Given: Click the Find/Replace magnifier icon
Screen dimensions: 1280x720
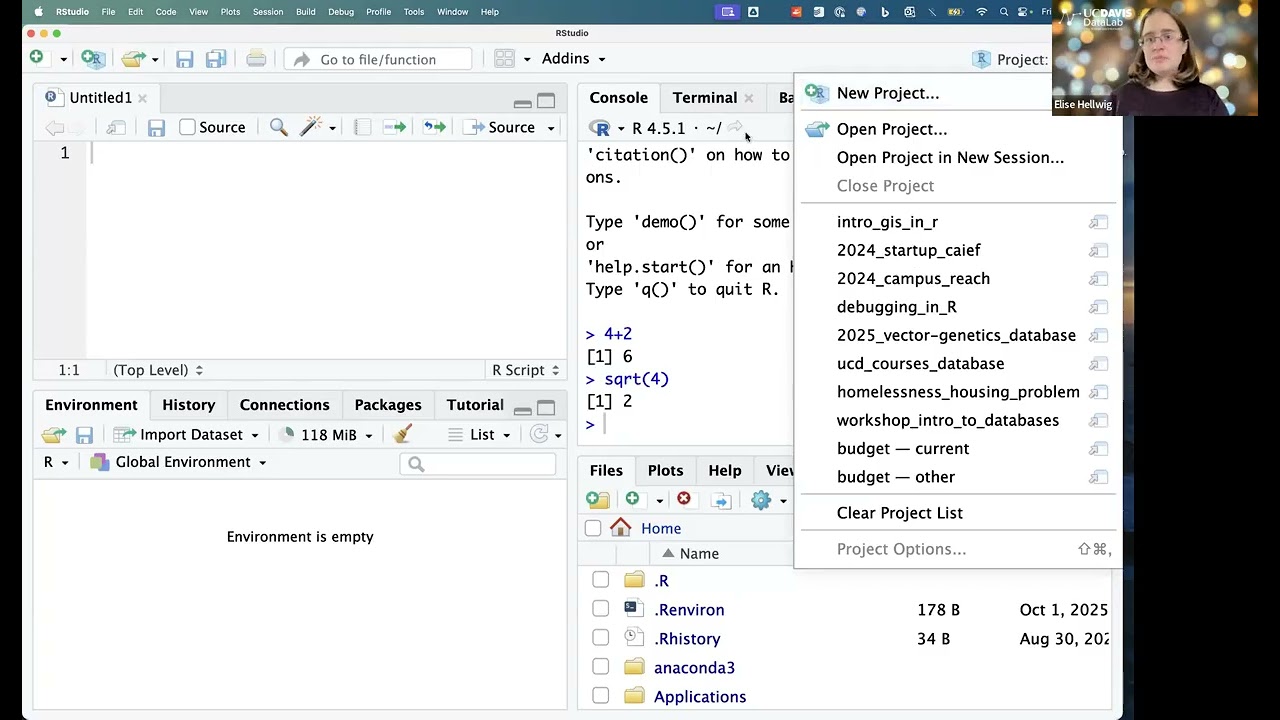Looking at the screenshot, I should (x=278, y=127).
